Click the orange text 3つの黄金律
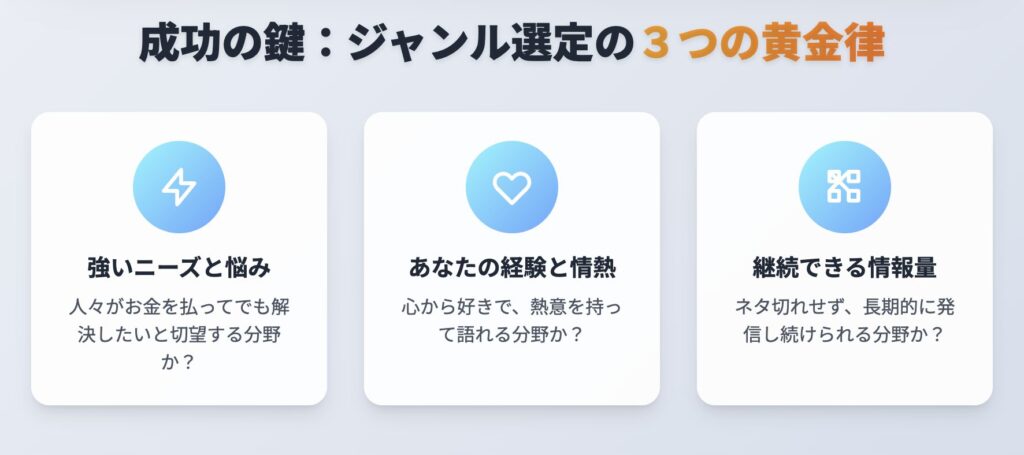 763,44
